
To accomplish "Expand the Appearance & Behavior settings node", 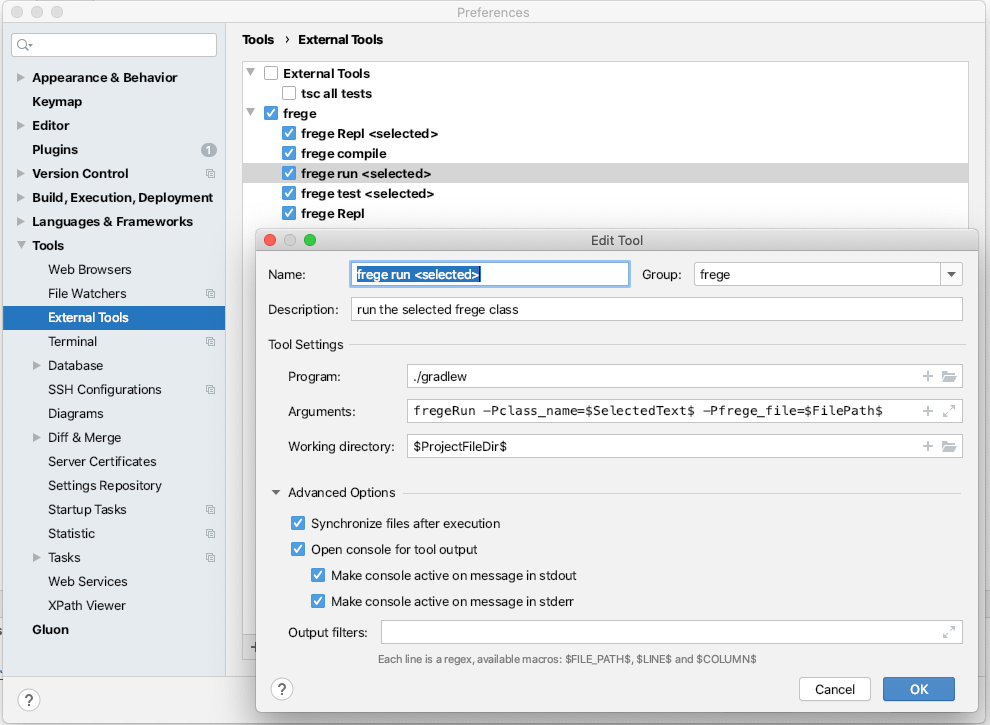I will tap(21, 78).
